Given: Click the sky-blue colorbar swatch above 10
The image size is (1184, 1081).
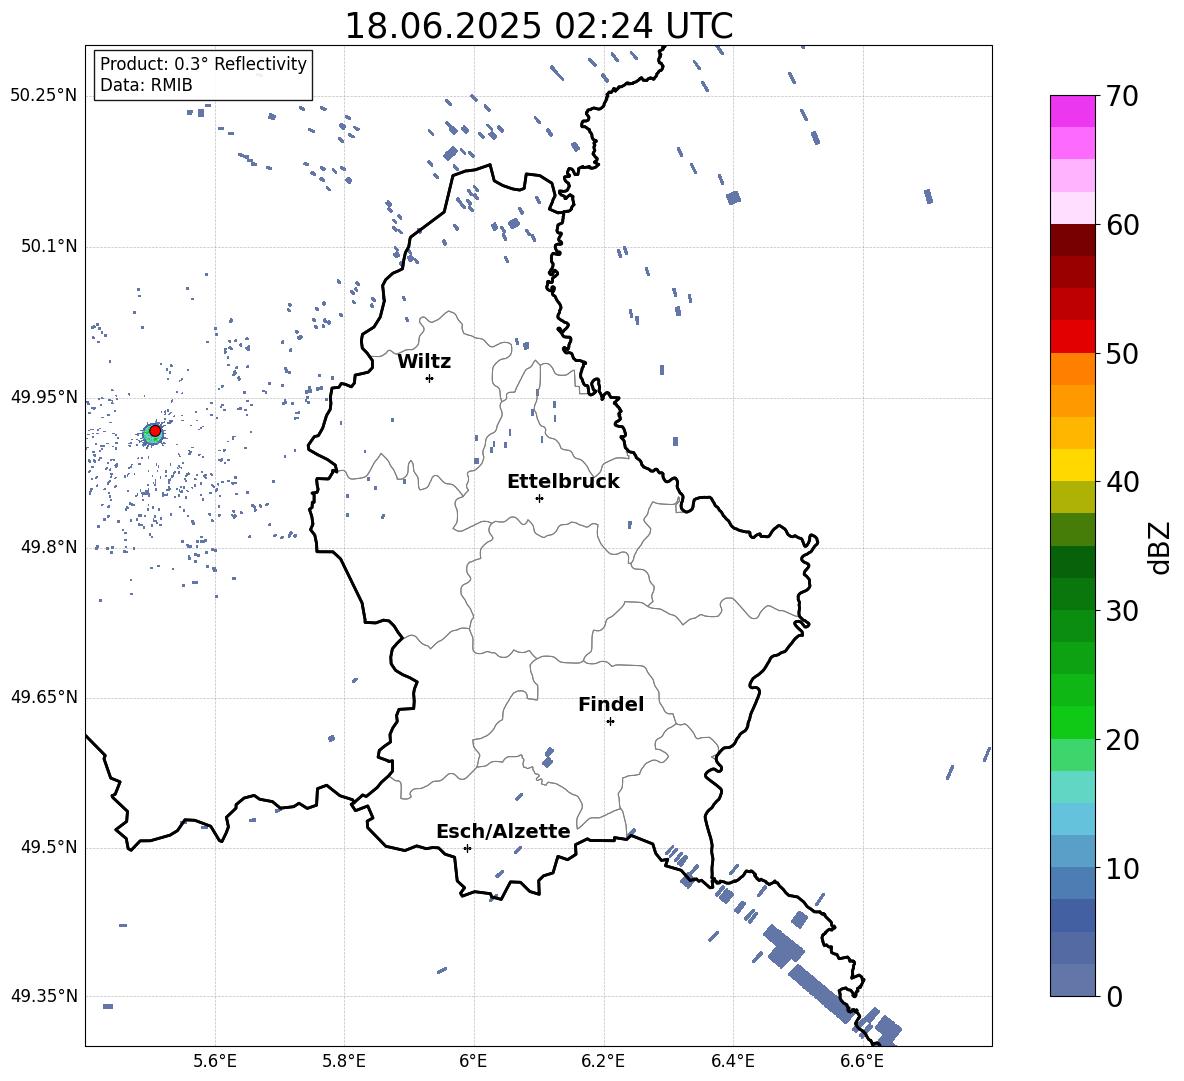Looking at the screenshot, I should pyautogui.click(x=1072, y=819).
